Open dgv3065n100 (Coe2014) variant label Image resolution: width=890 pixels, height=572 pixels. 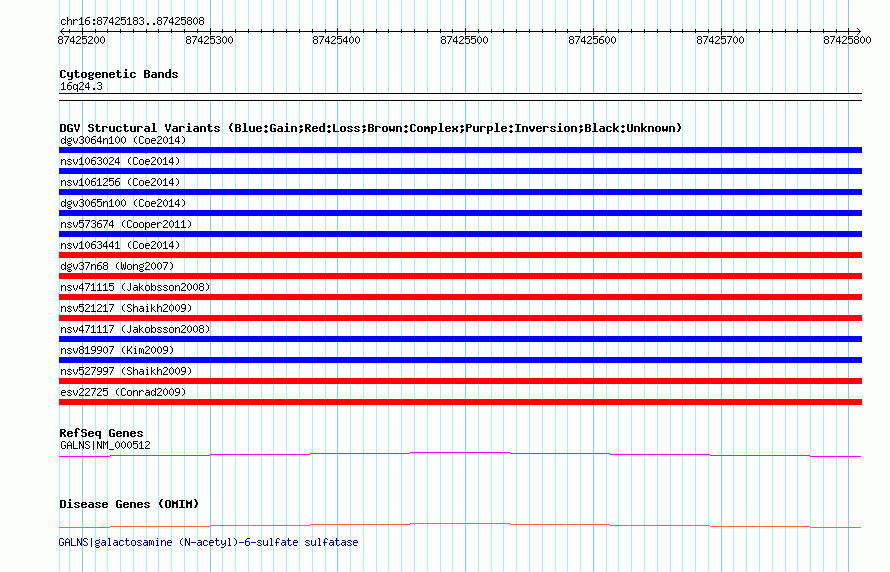(123, 203)
